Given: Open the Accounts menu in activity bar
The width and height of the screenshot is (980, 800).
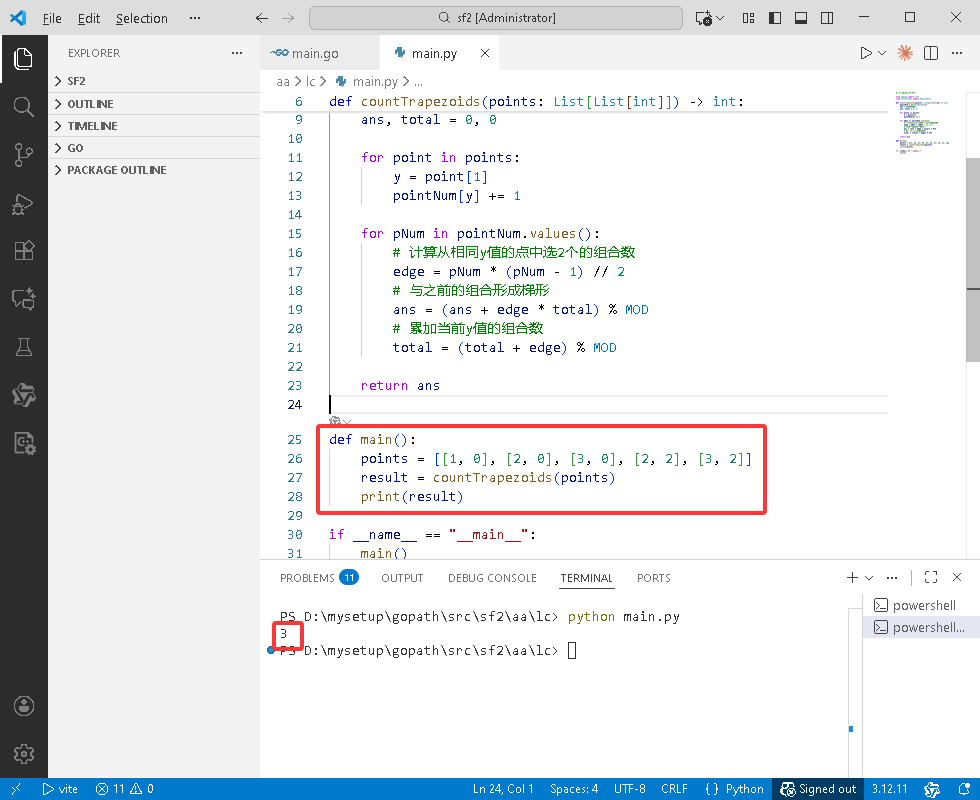Looking at the screenshot, I should click(24, 706).
